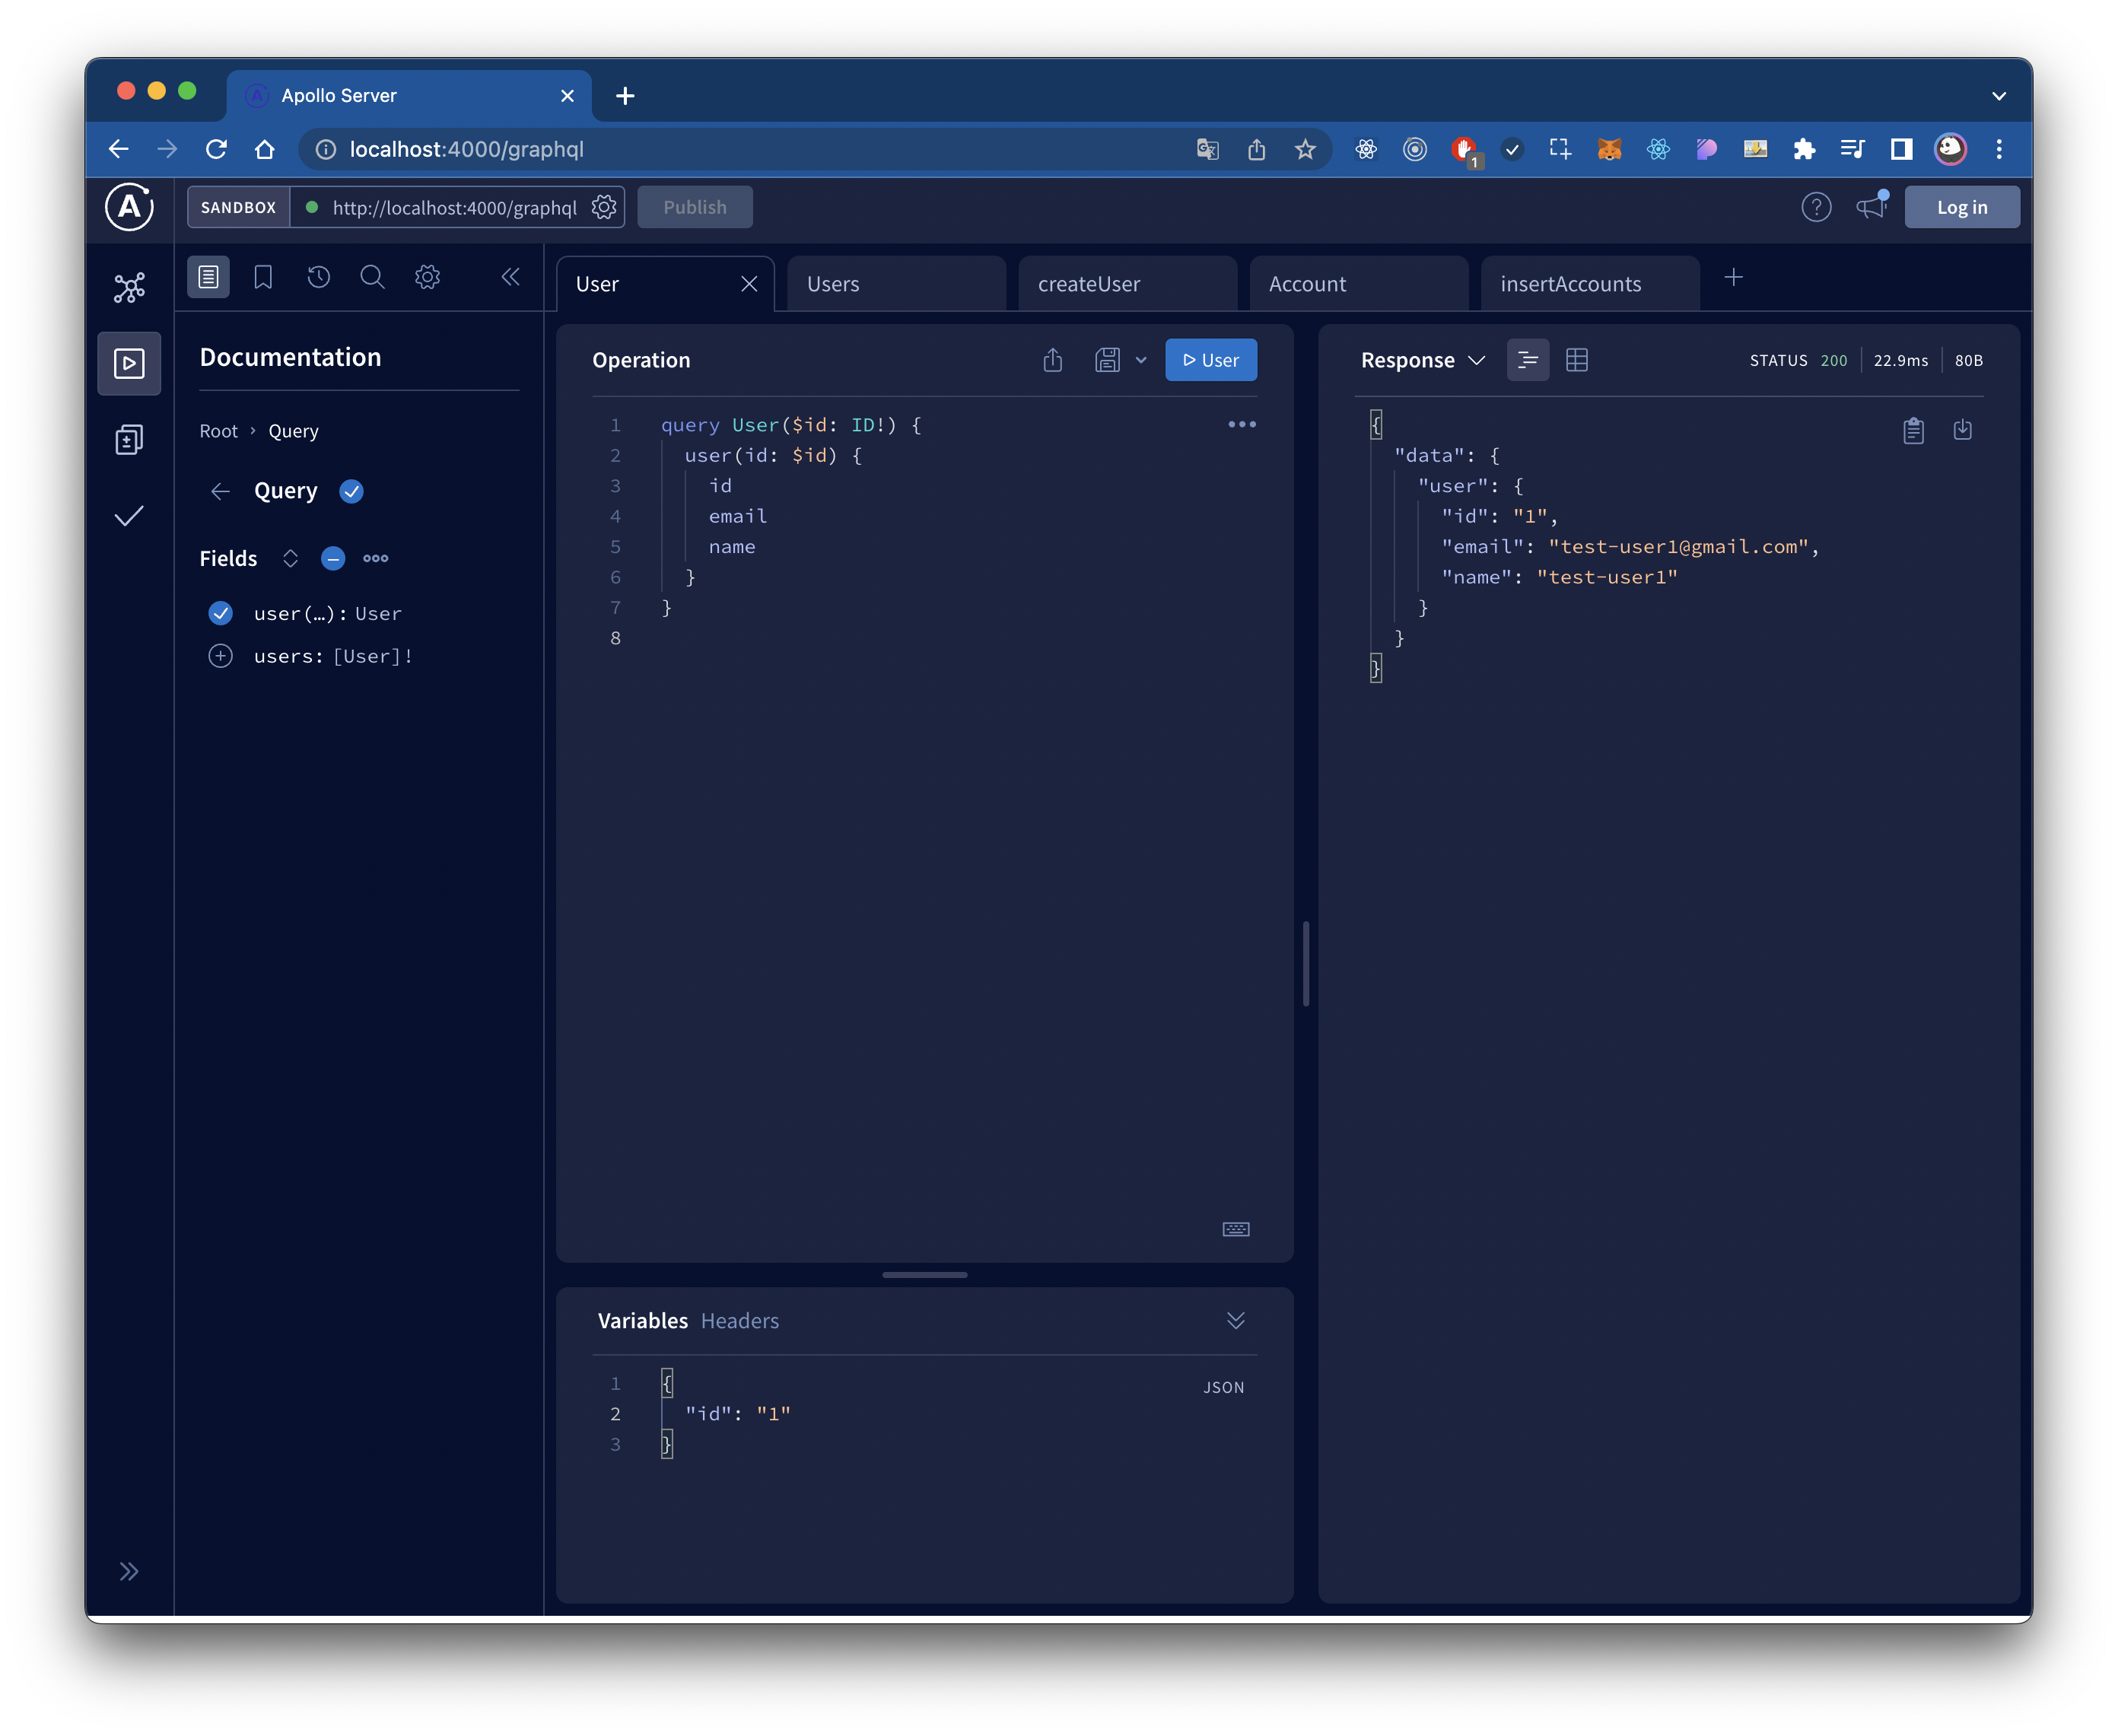
Task: Run the User query button
Action: click(1210, 360)
